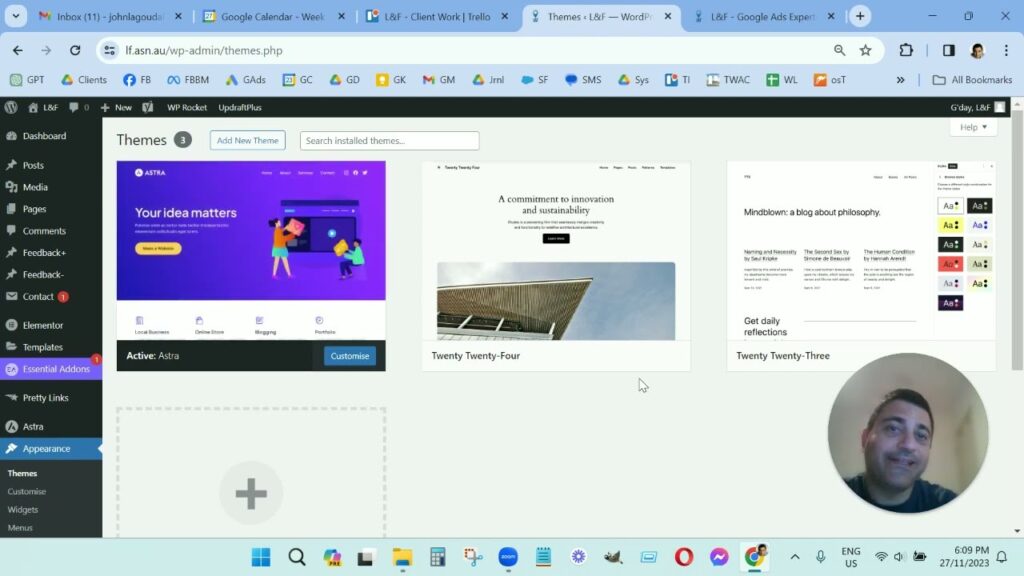Open the Windows Start menu
This screenshot has width=1024, height=576.
tap(261, 557)
